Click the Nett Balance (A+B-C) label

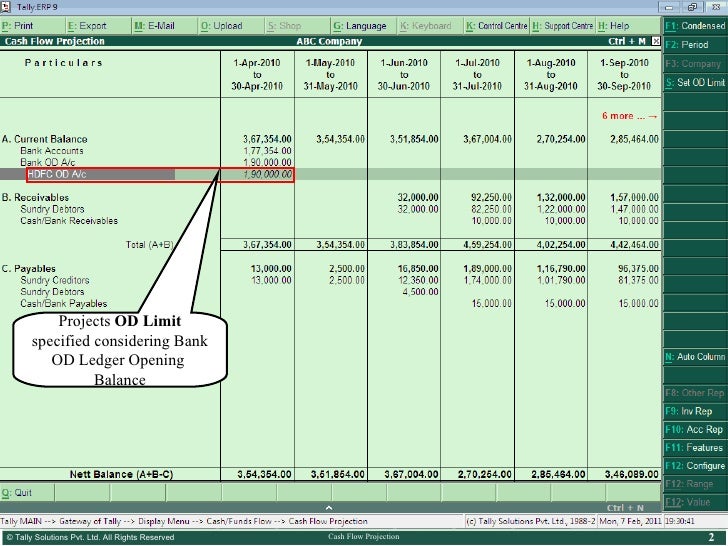[121, 474]
